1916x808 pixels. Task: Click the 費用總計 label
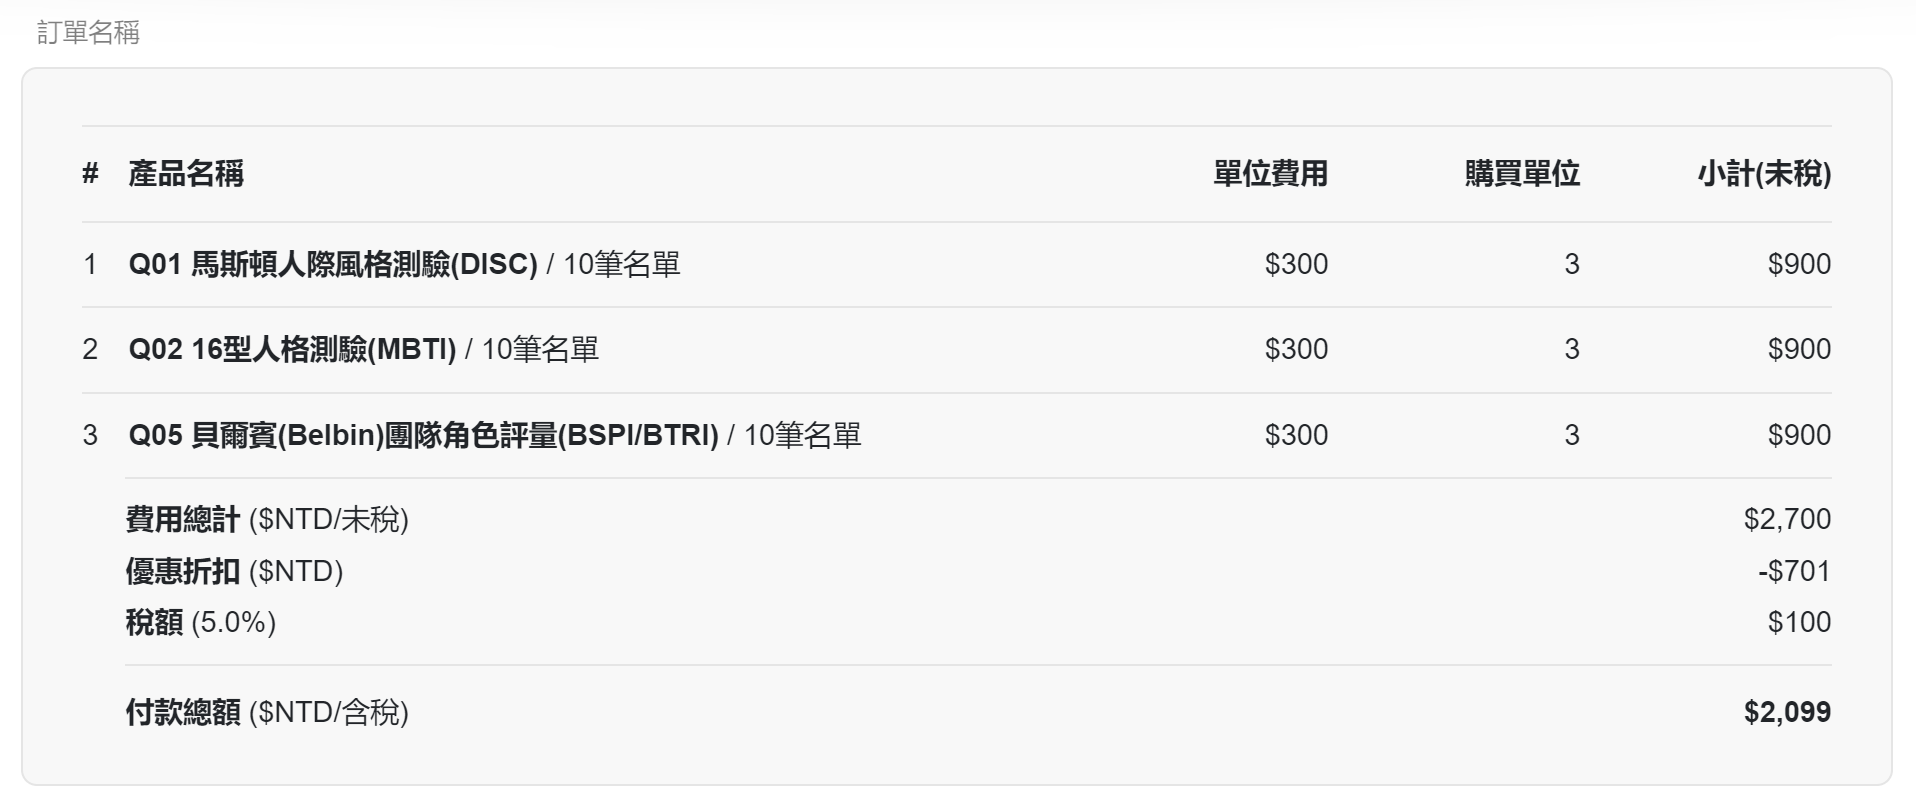pos(183,519)
